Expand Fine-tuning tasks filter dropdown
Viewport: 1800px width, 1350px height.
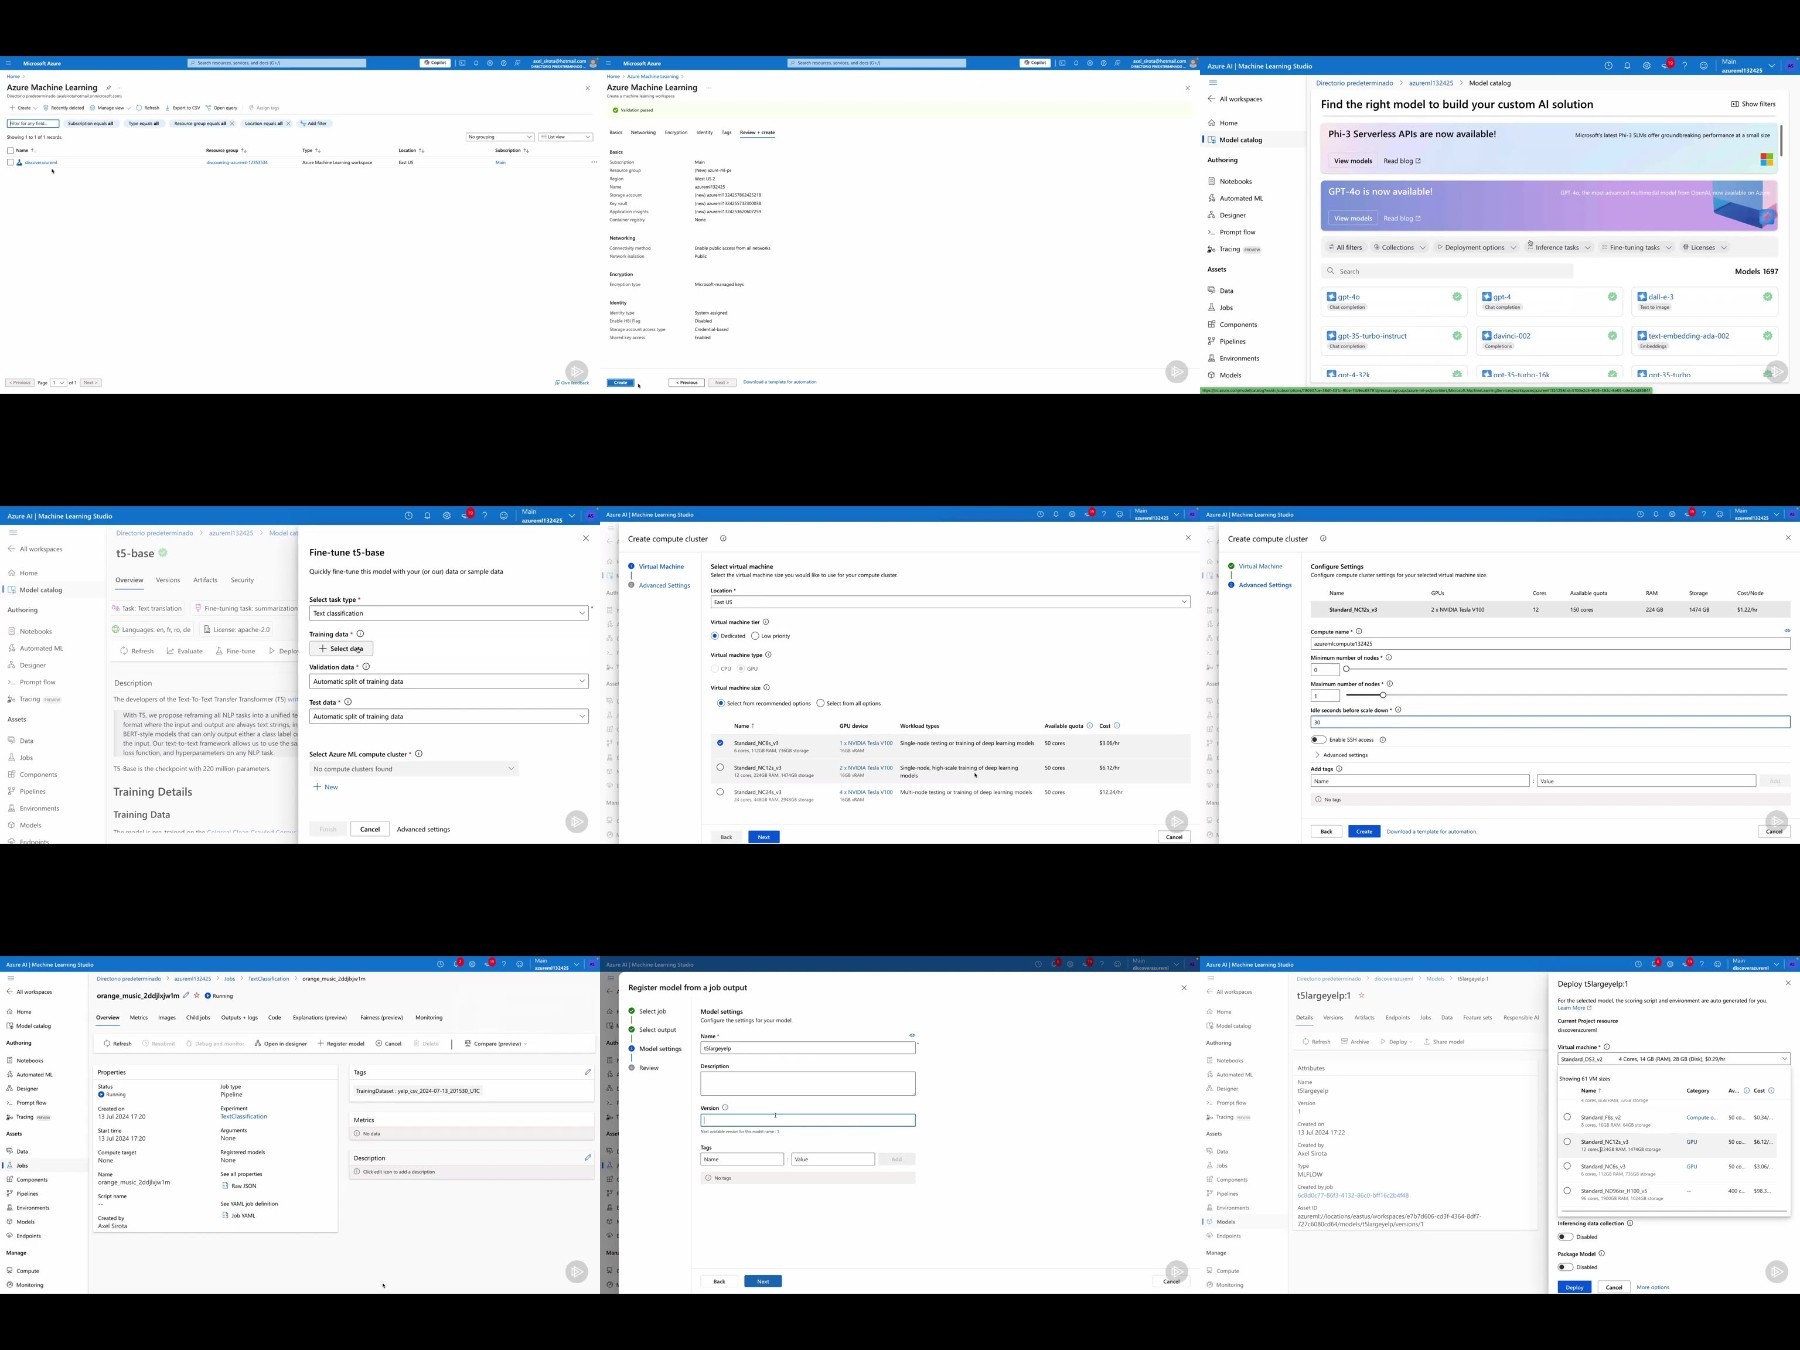(1636, 247)
